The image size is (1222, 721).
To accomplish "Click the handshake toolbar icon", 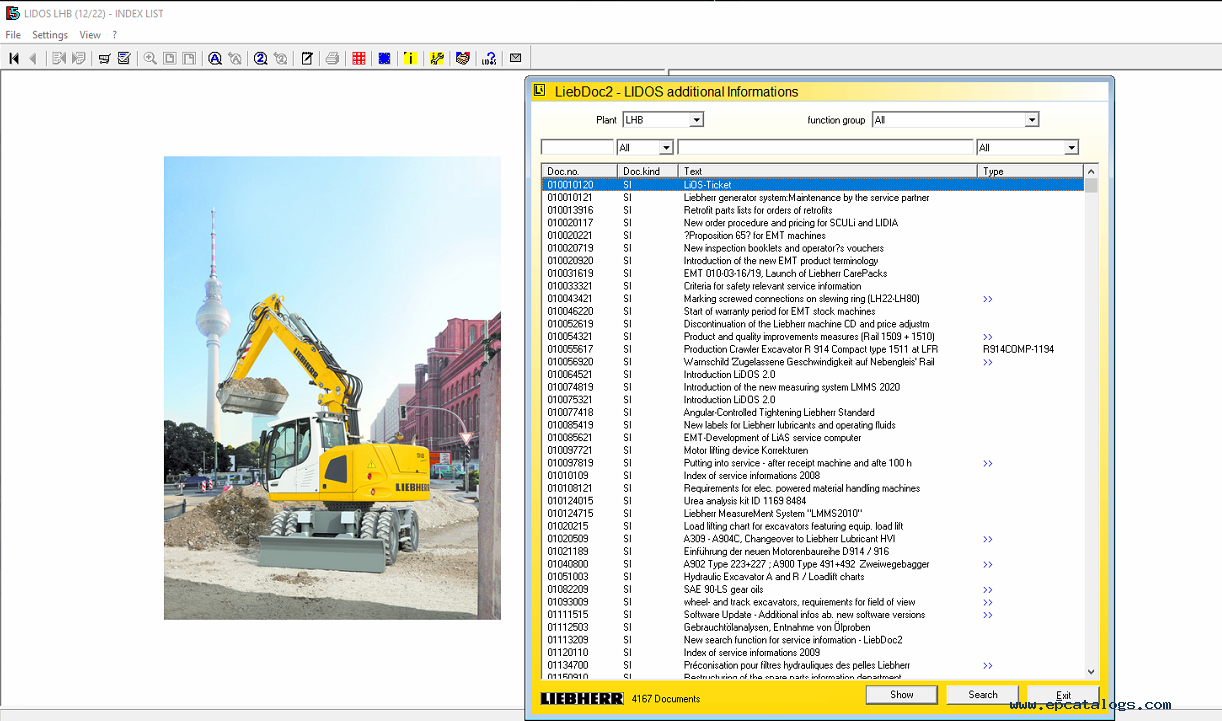I will tap(461, 58).
